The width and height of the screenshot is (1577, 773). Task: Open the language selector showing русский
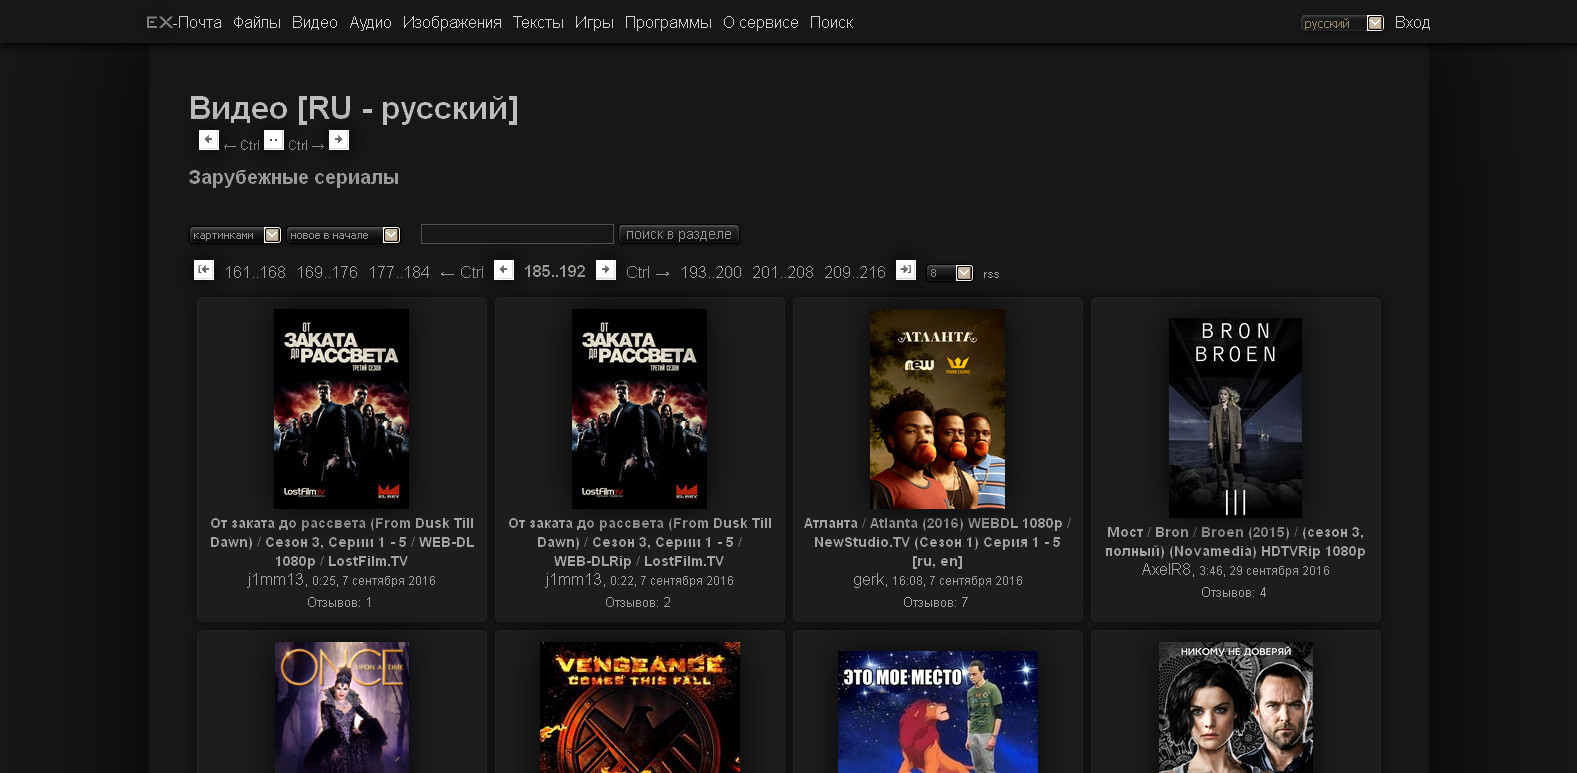coord(1342,23)
